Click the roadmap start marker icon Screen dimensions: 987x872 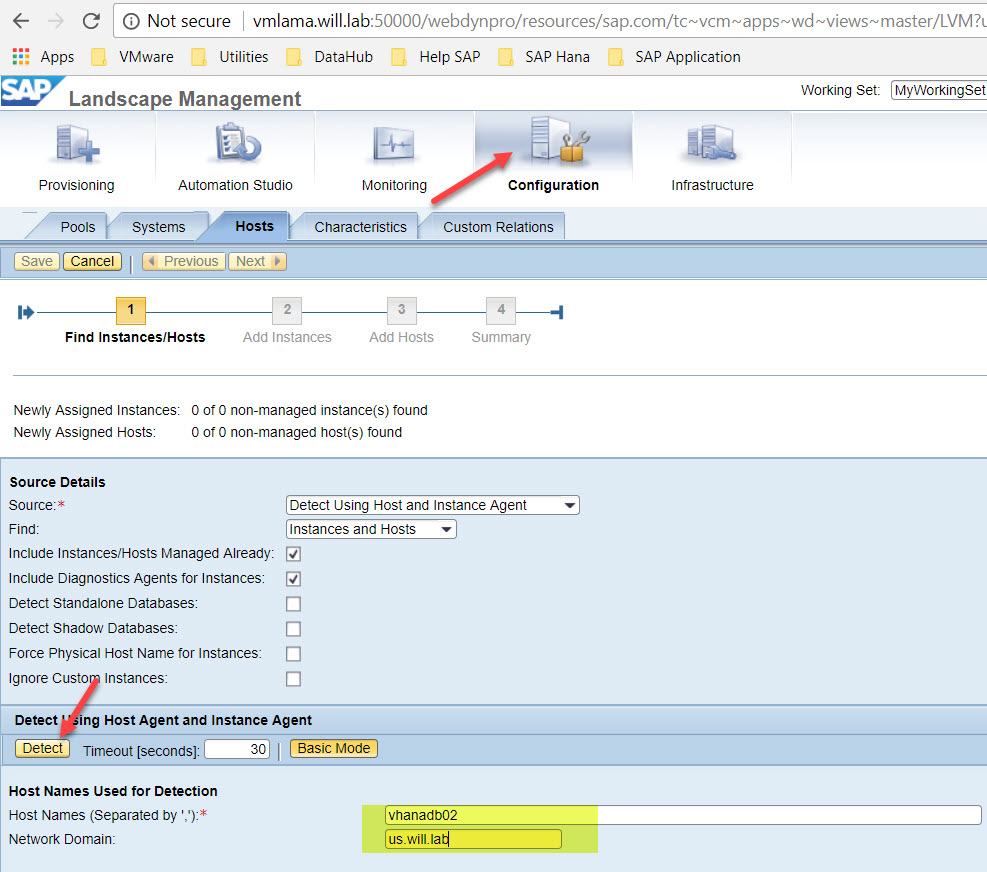26,312
